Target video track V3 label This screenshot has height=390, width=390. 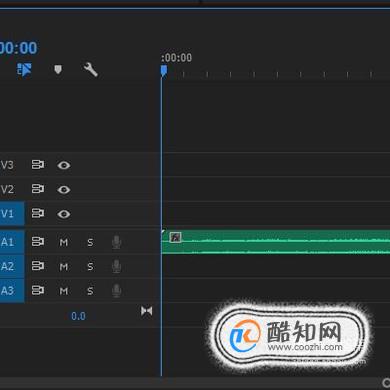point(7,165)
